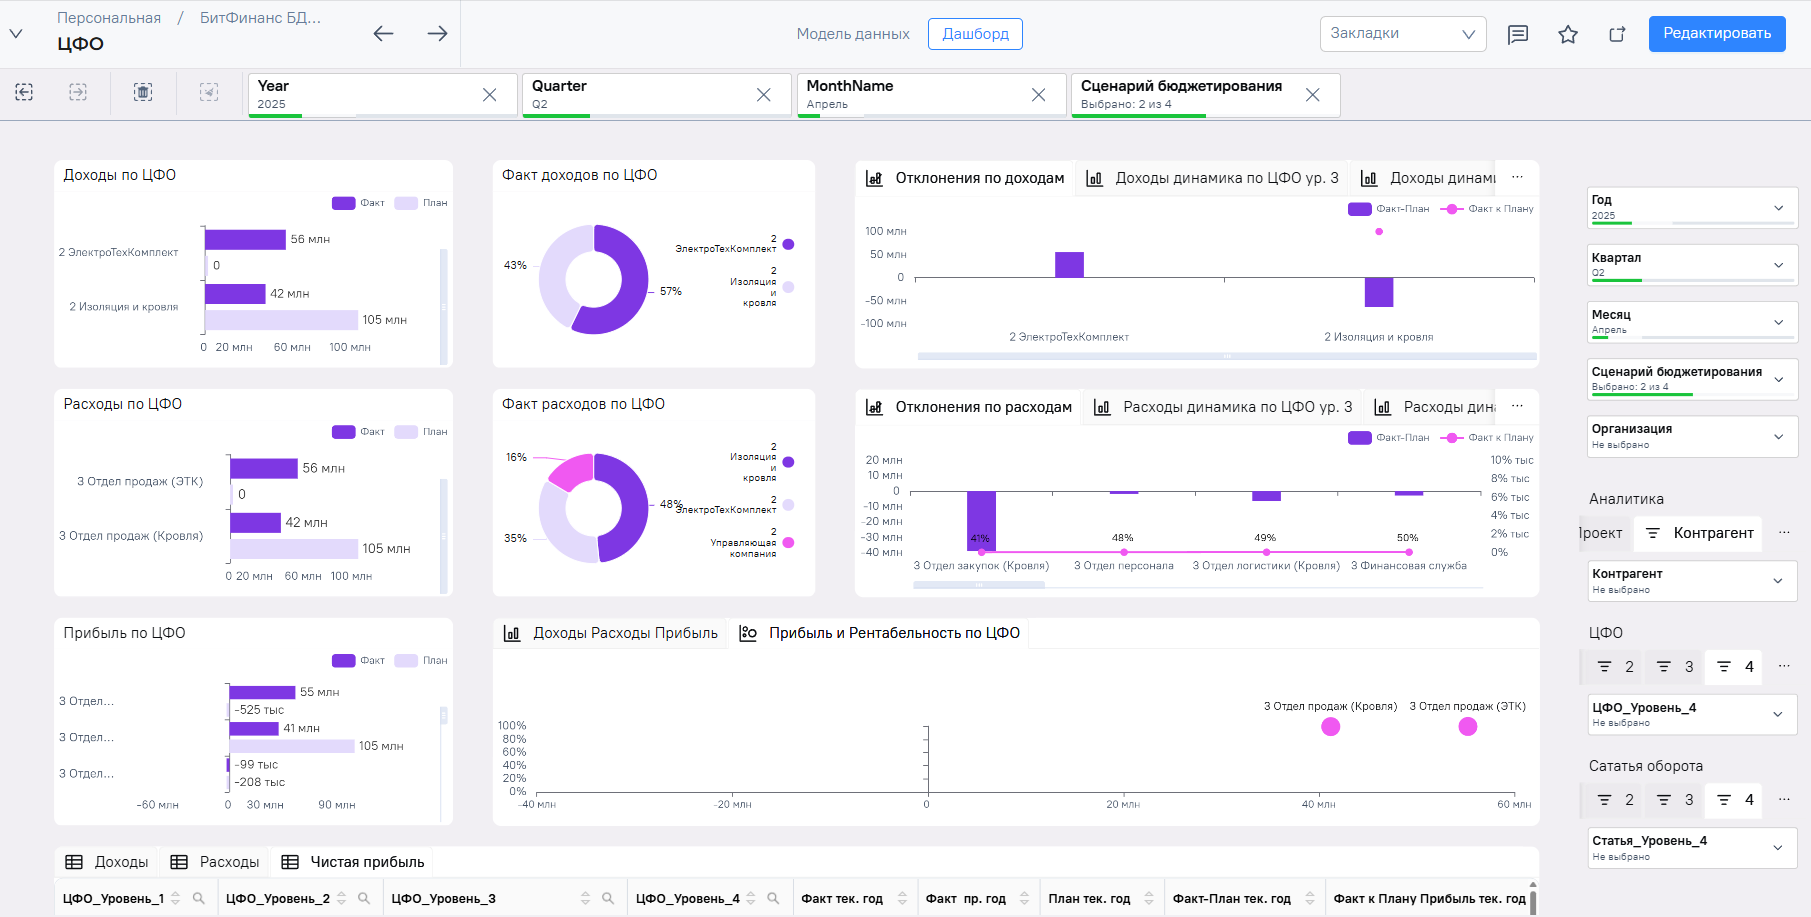Add dashboard to favorites with star icon
This screenshot has height=917, width=1811.
pyautogui.click(x=1568, y=34)
